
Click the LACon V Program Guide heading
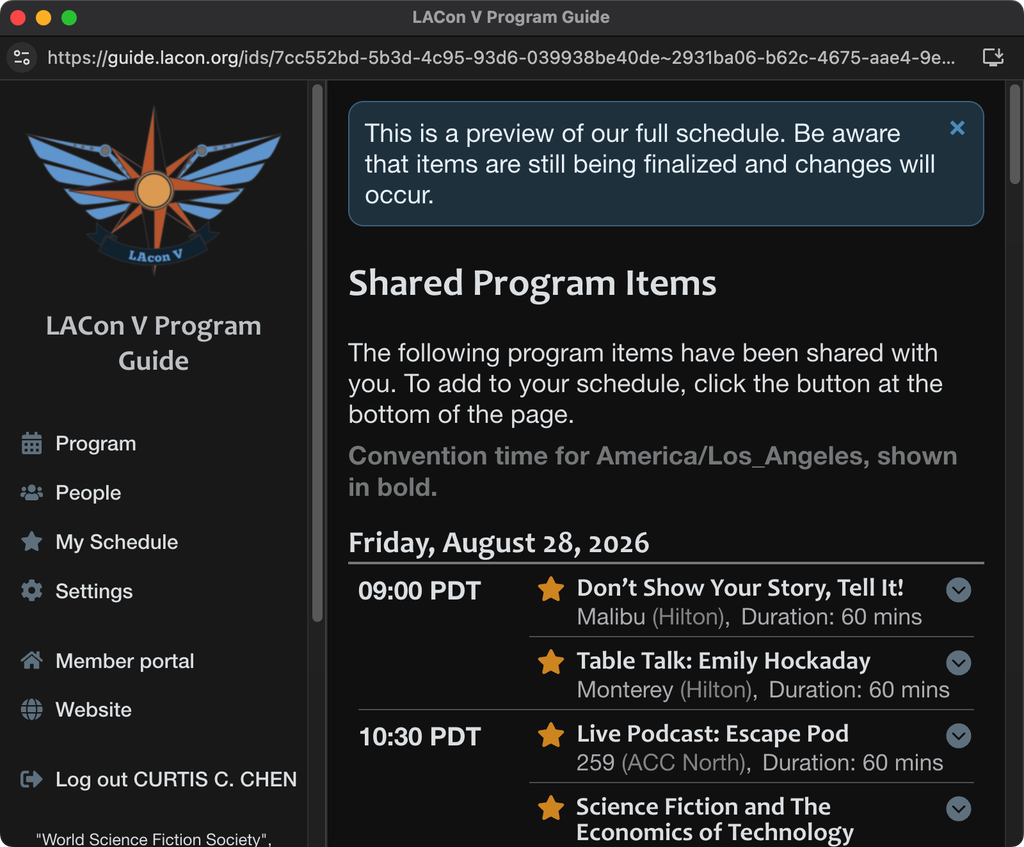(153, 343)
